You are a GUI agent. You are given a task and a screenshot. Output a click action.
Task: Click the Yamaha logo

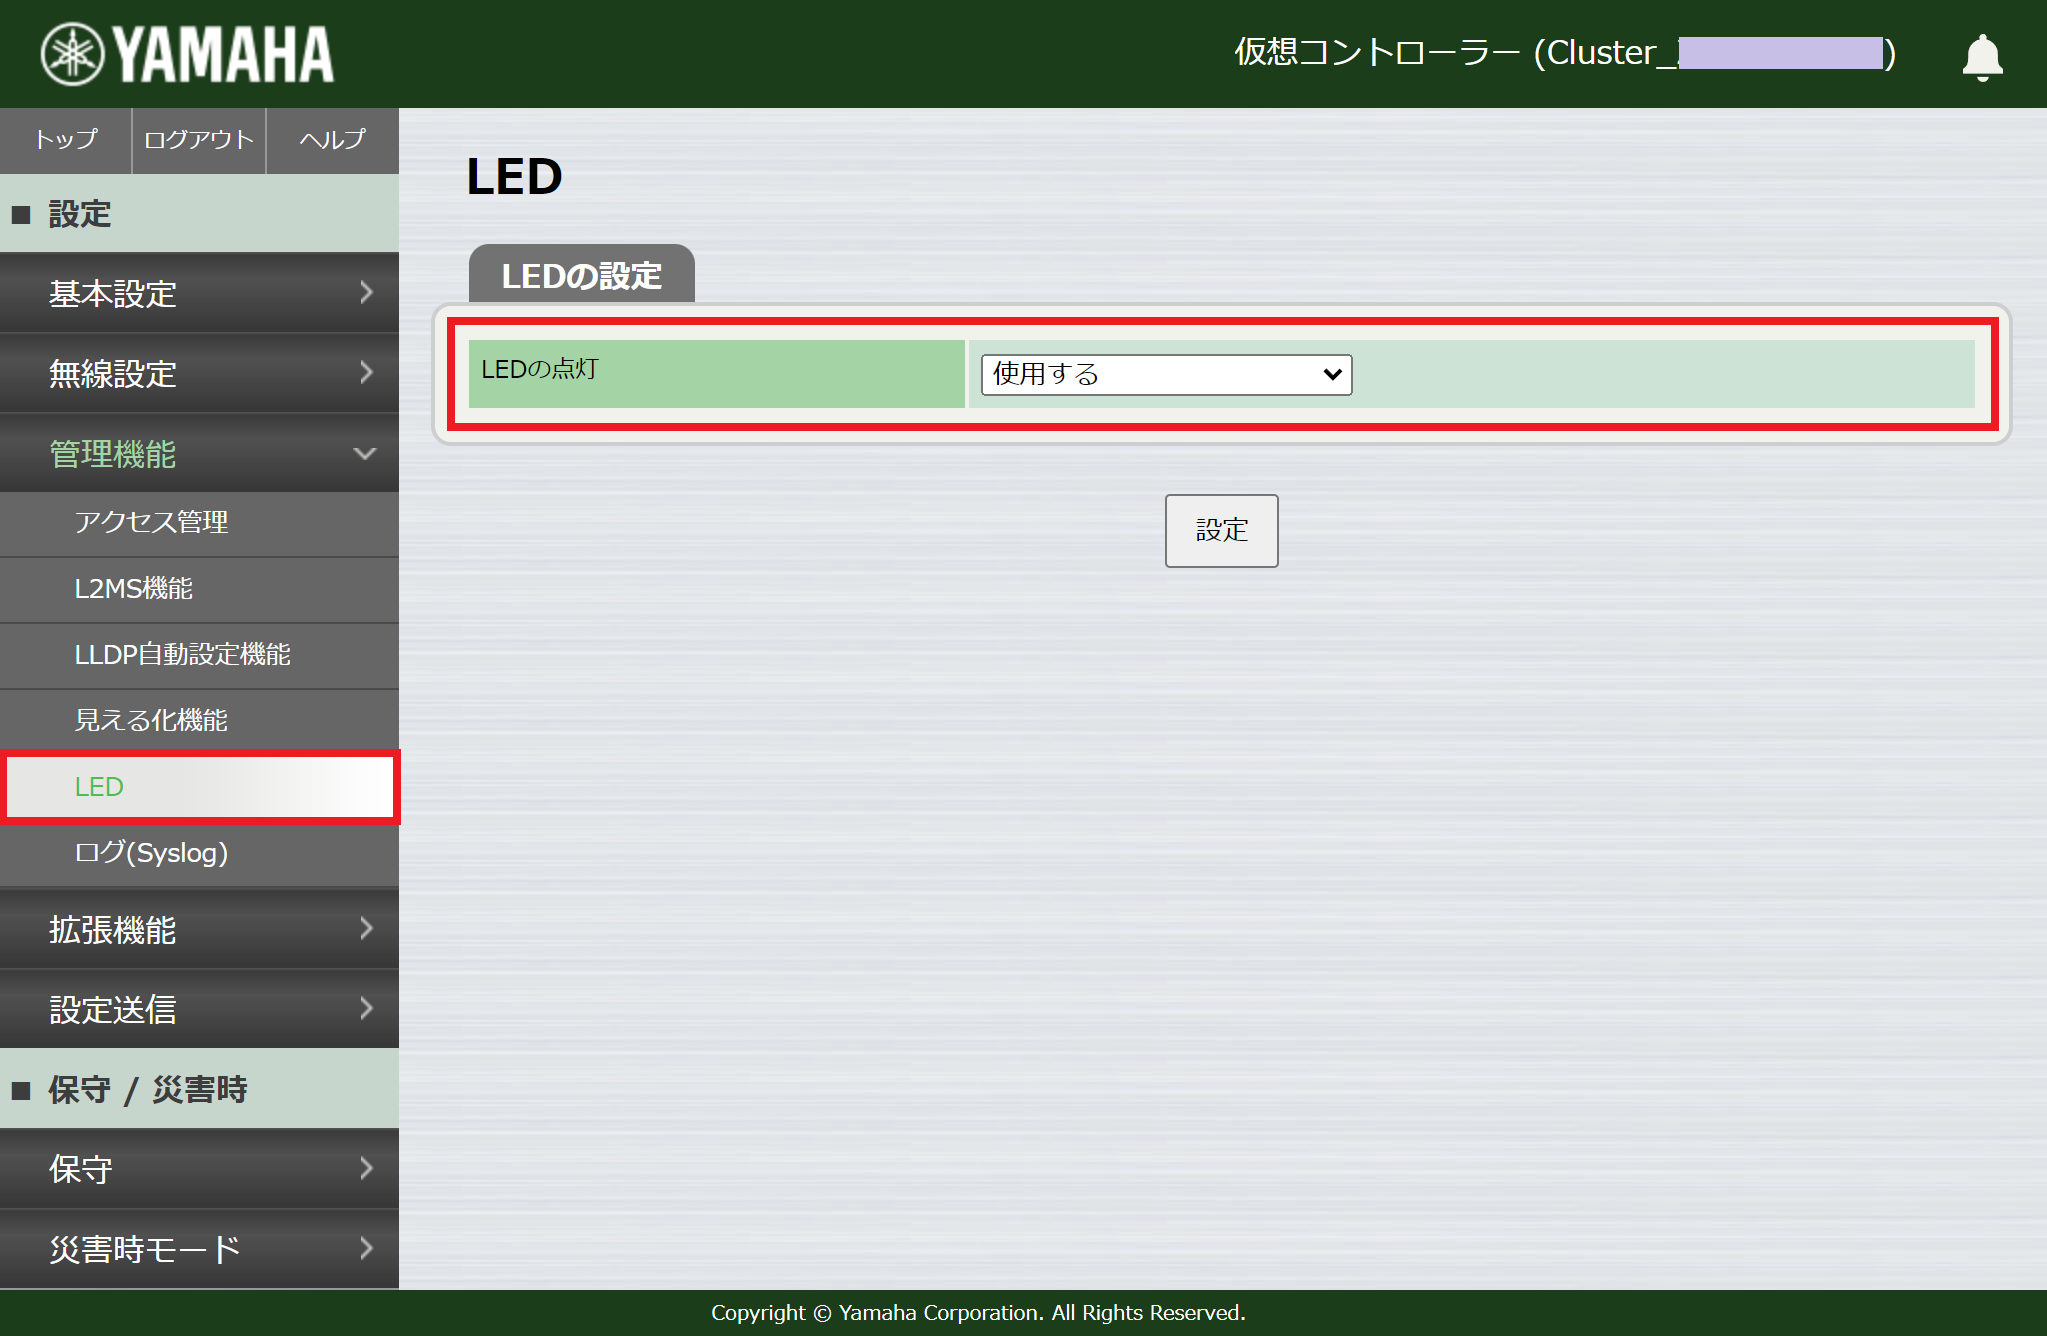point(187,54)
